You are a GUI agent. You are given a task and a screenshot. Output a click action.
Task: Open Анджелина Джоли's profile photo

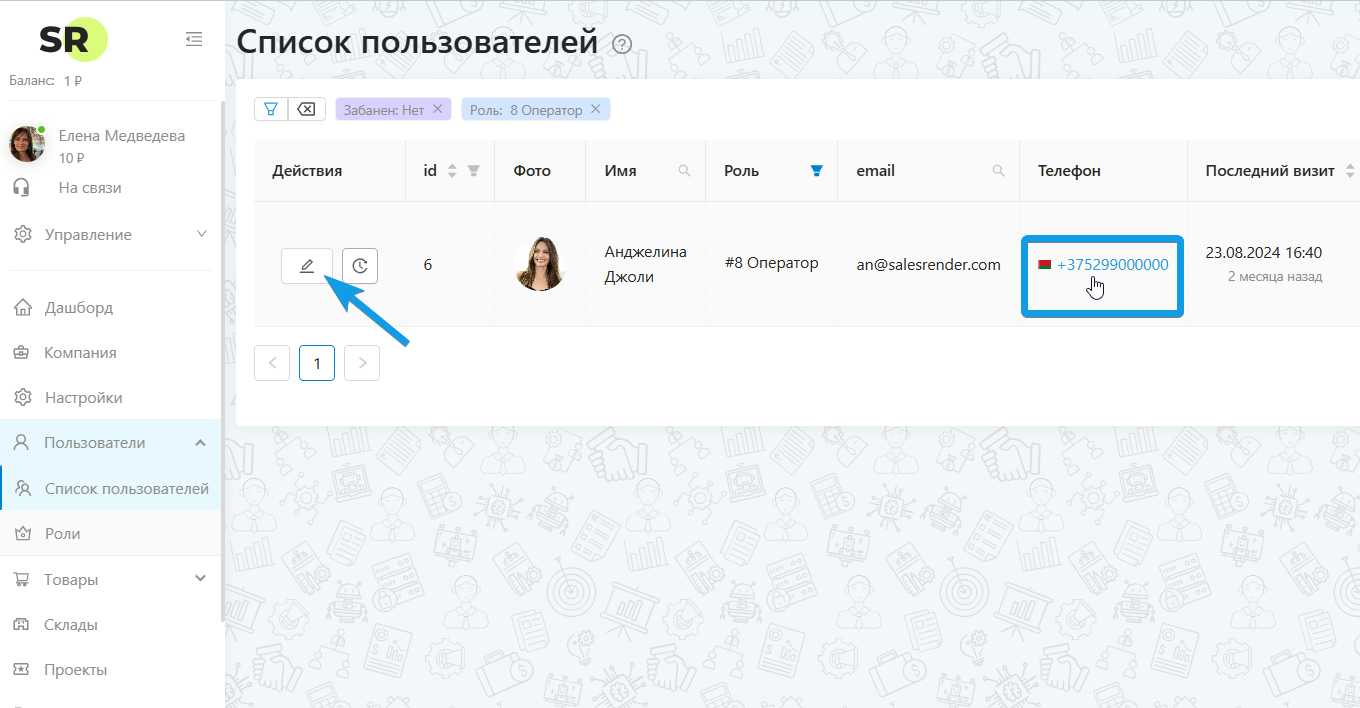[x=540, y=264]
